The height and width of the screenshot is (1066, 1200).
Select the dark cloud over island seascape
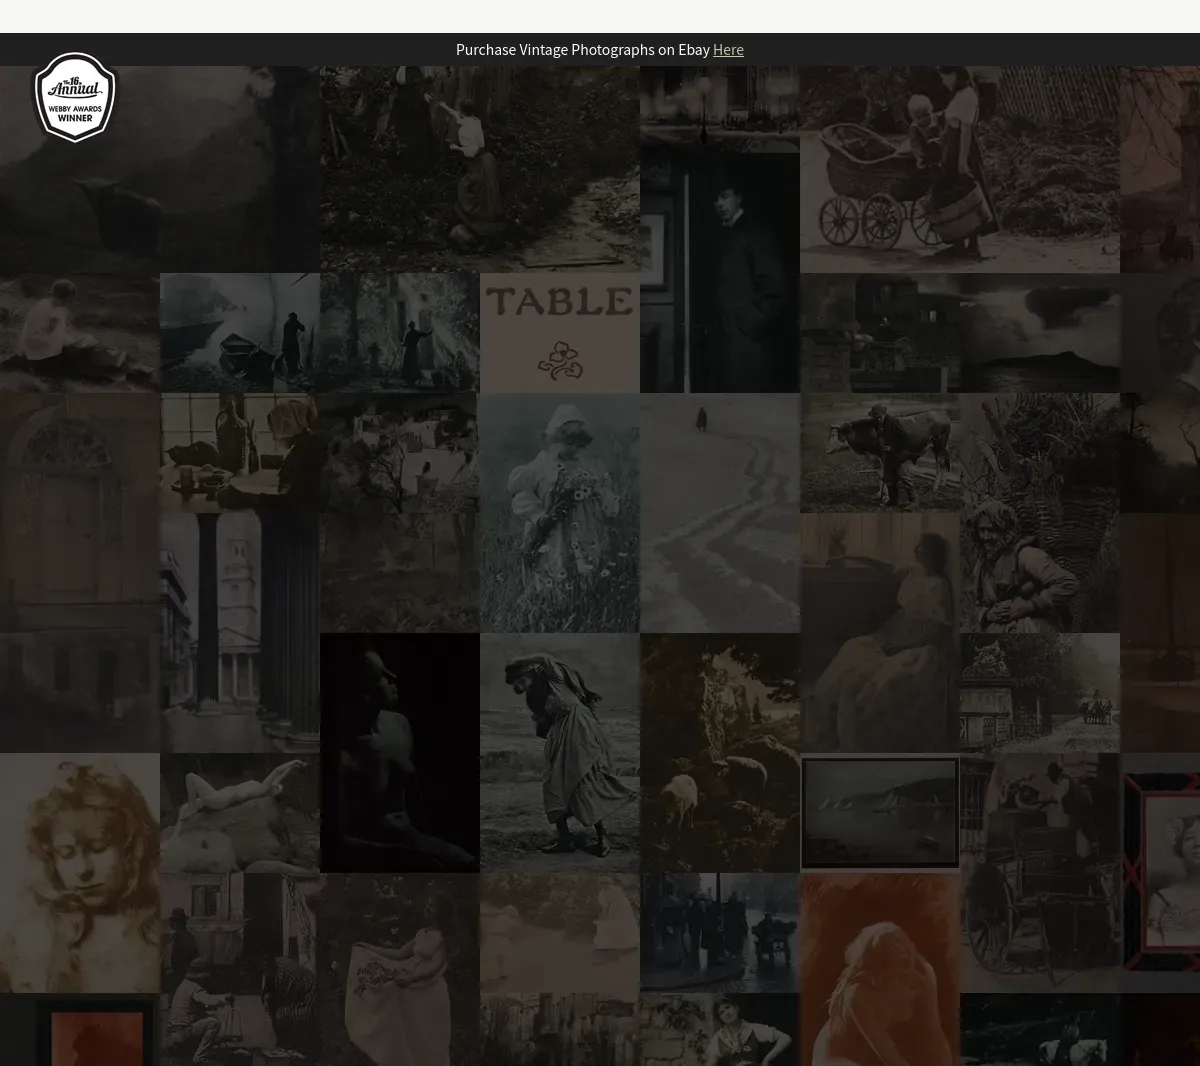[1040, 333]
